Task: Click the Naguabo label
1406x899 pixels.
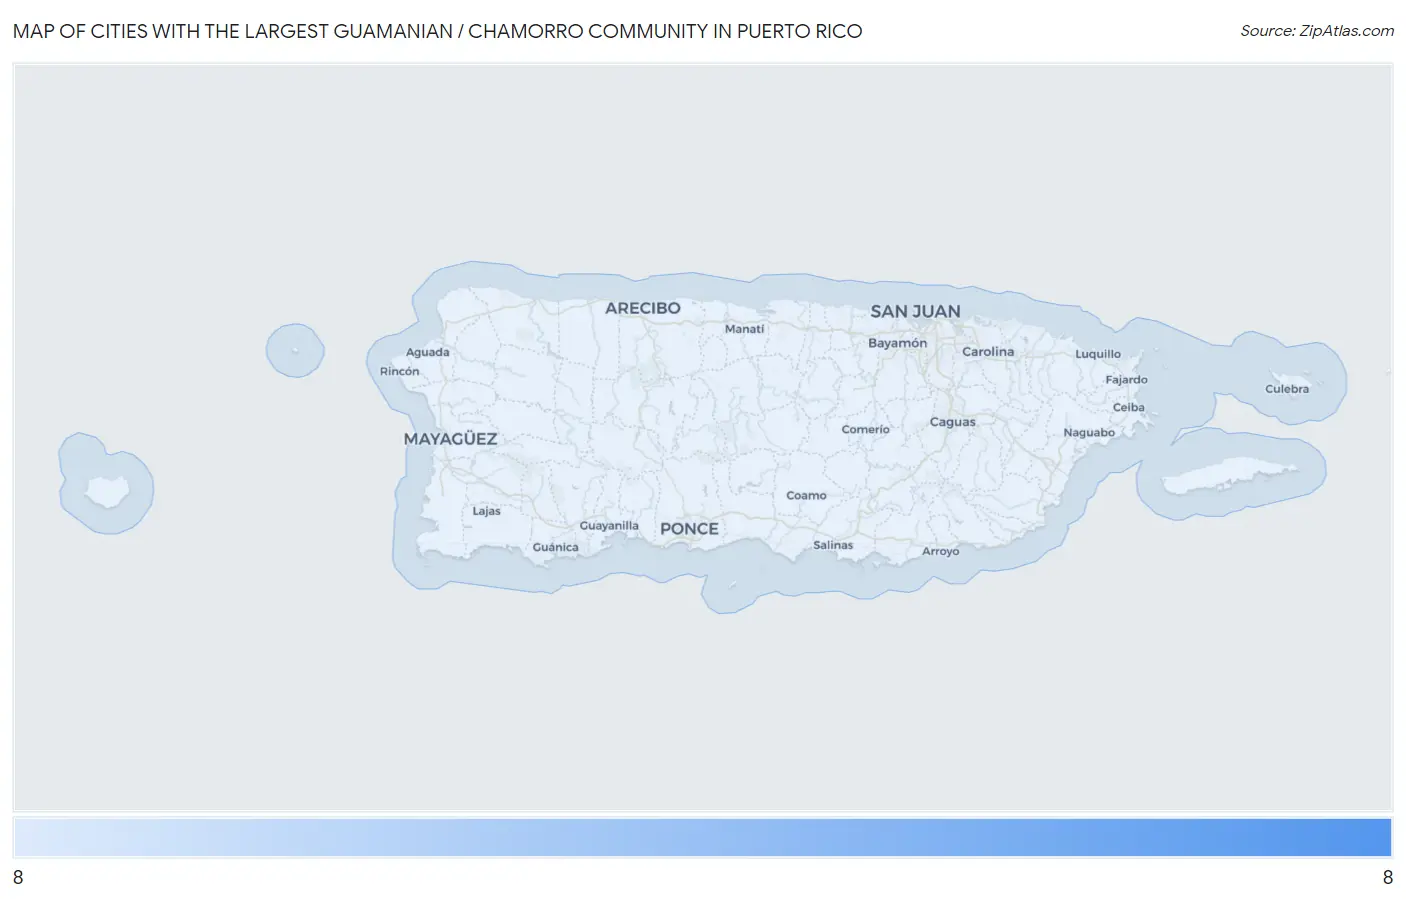Action: [x=1089, y=433]
